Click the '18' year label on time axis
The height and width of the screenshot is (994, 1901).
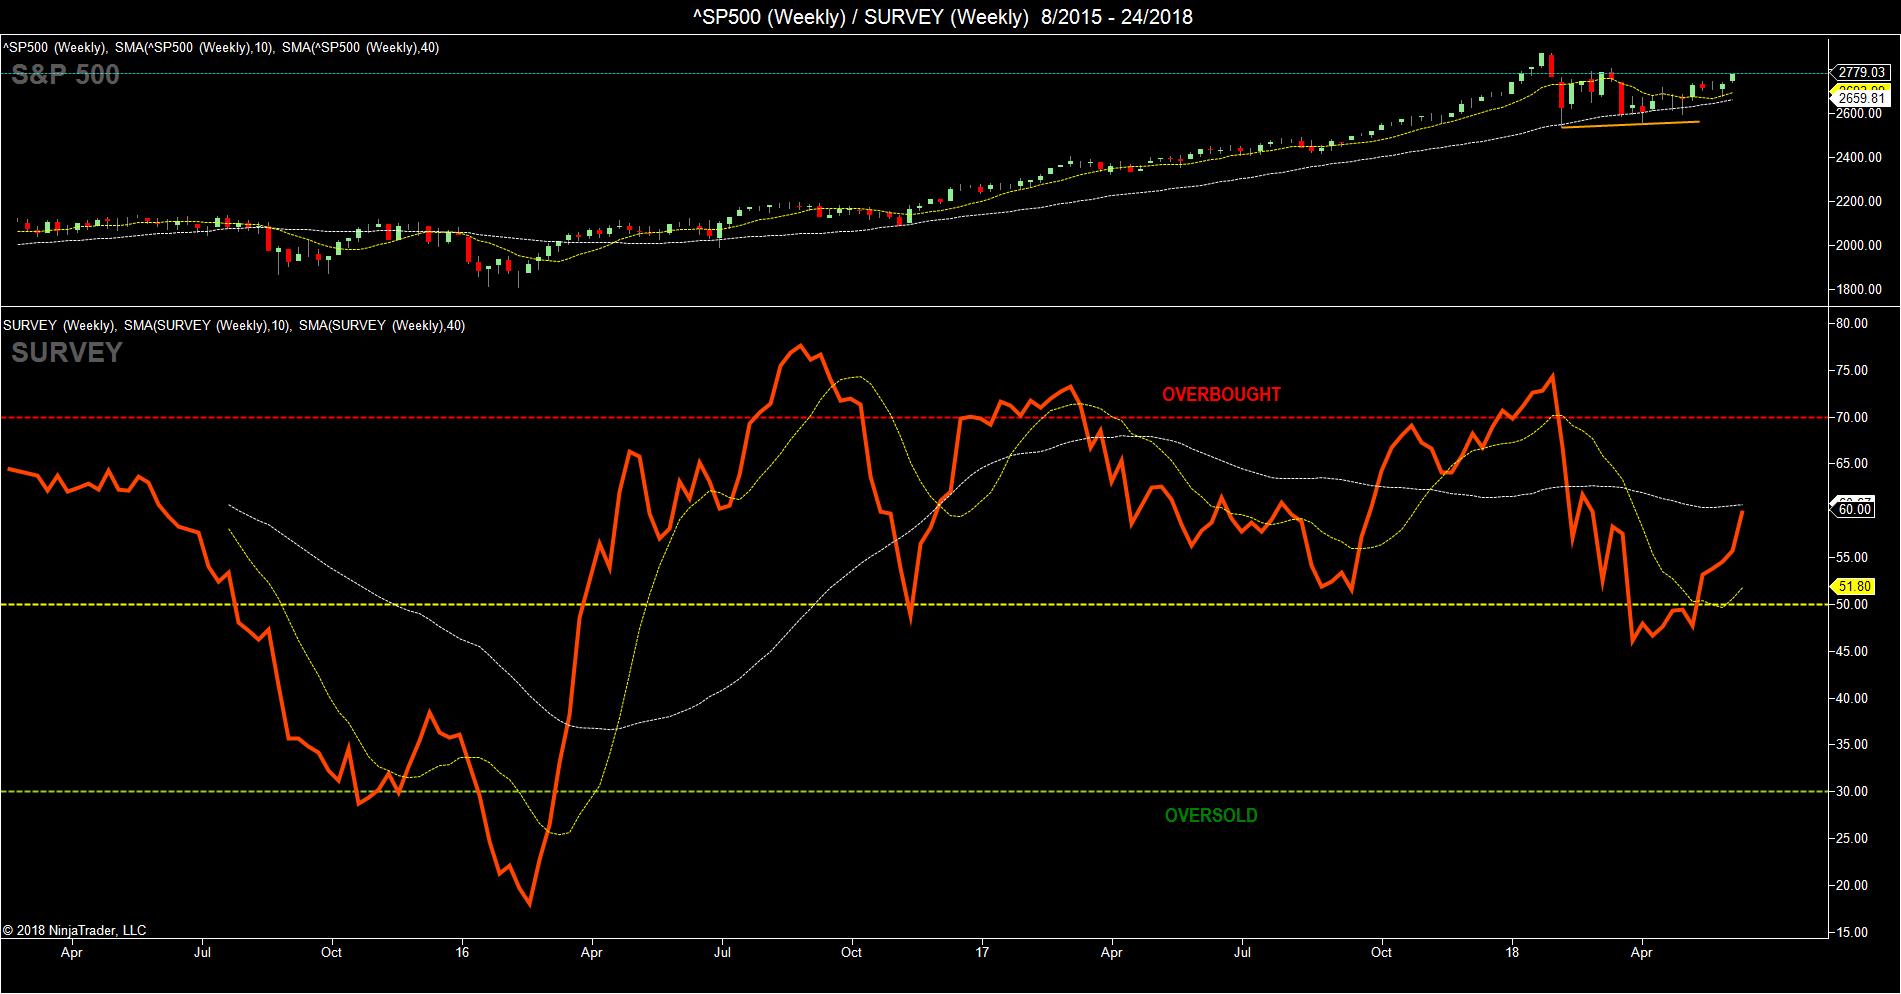pos(1512,952)
